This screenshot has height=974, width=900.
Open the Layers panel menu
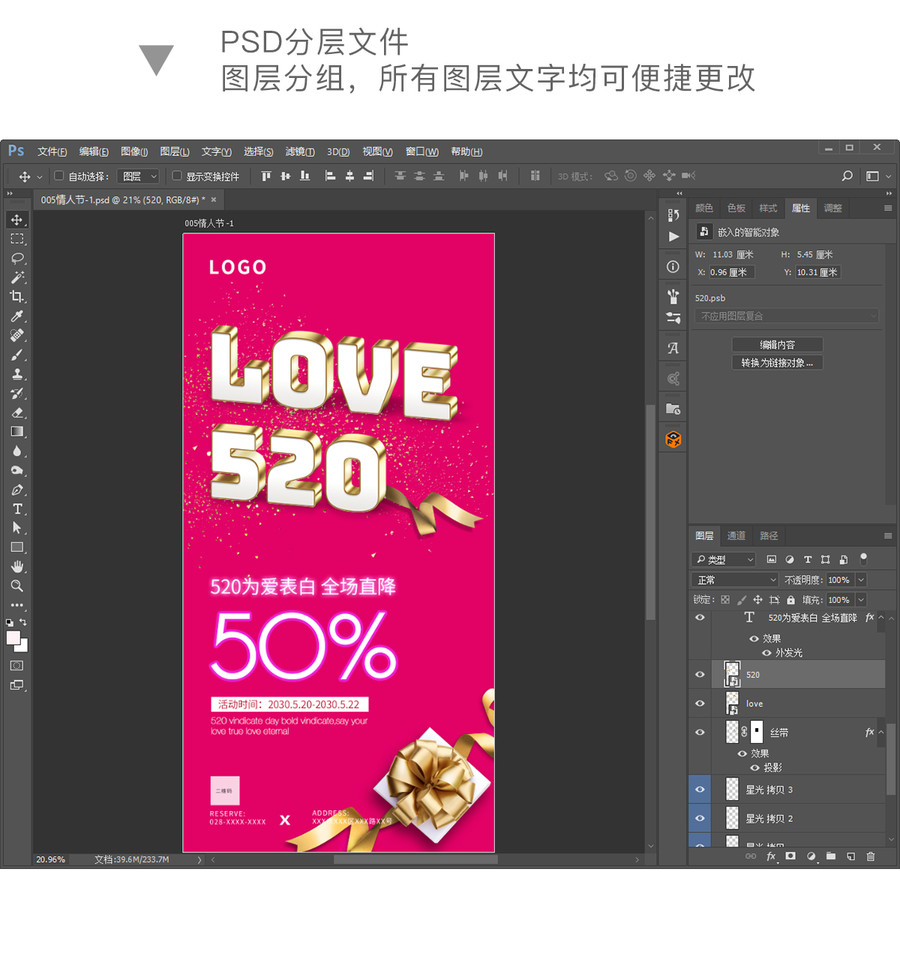pos(888,535)
